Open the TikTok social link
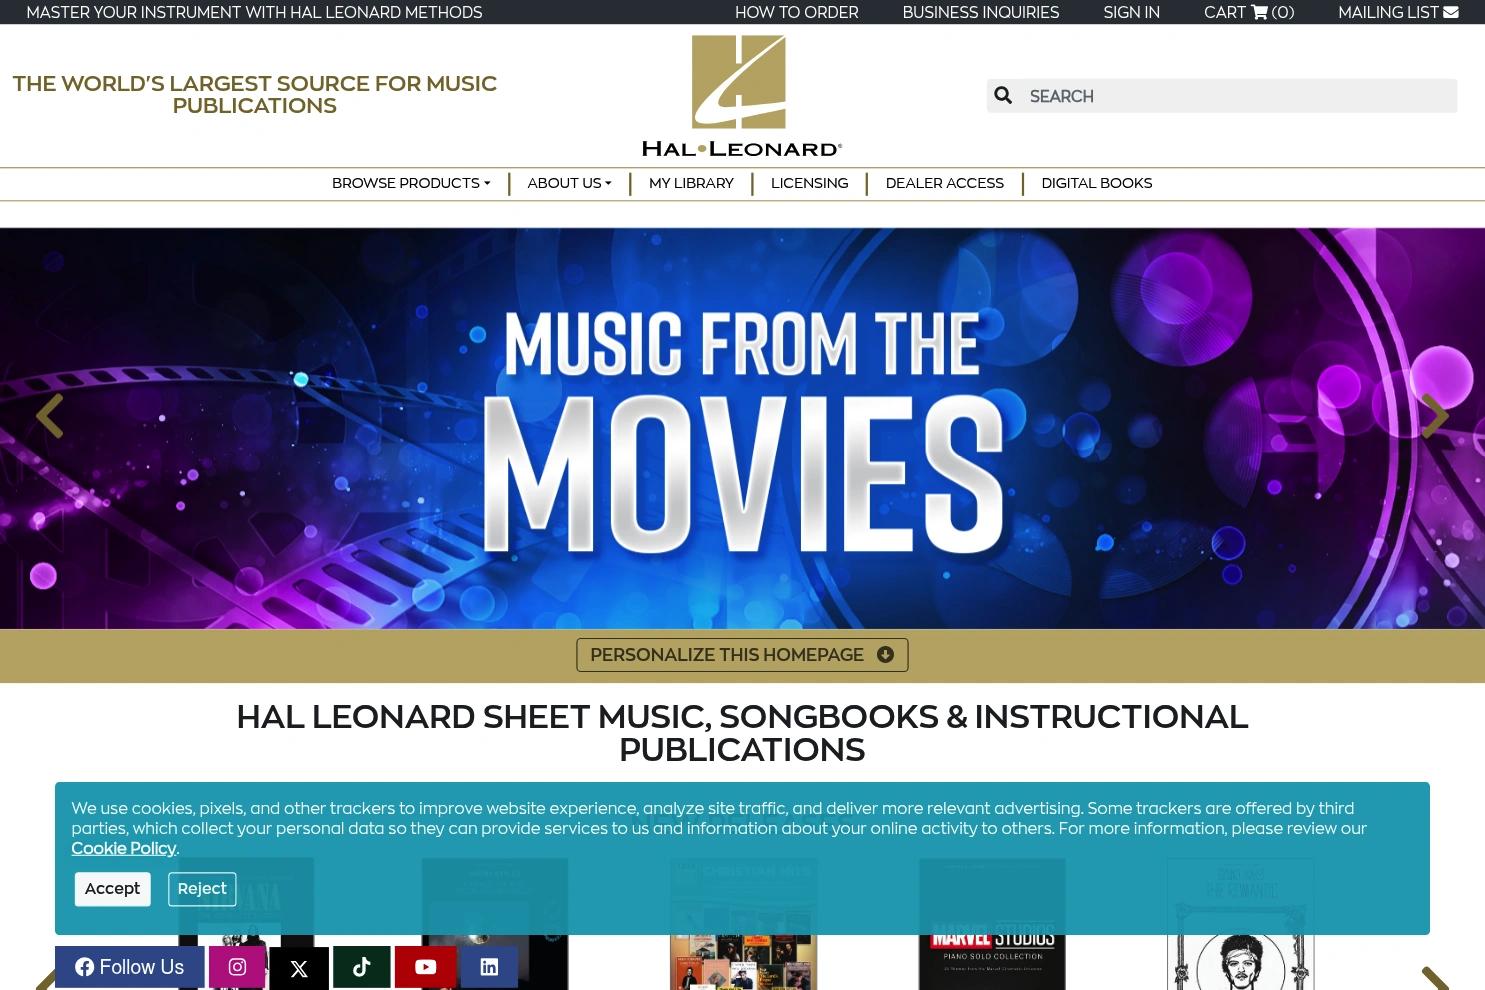 361,967
